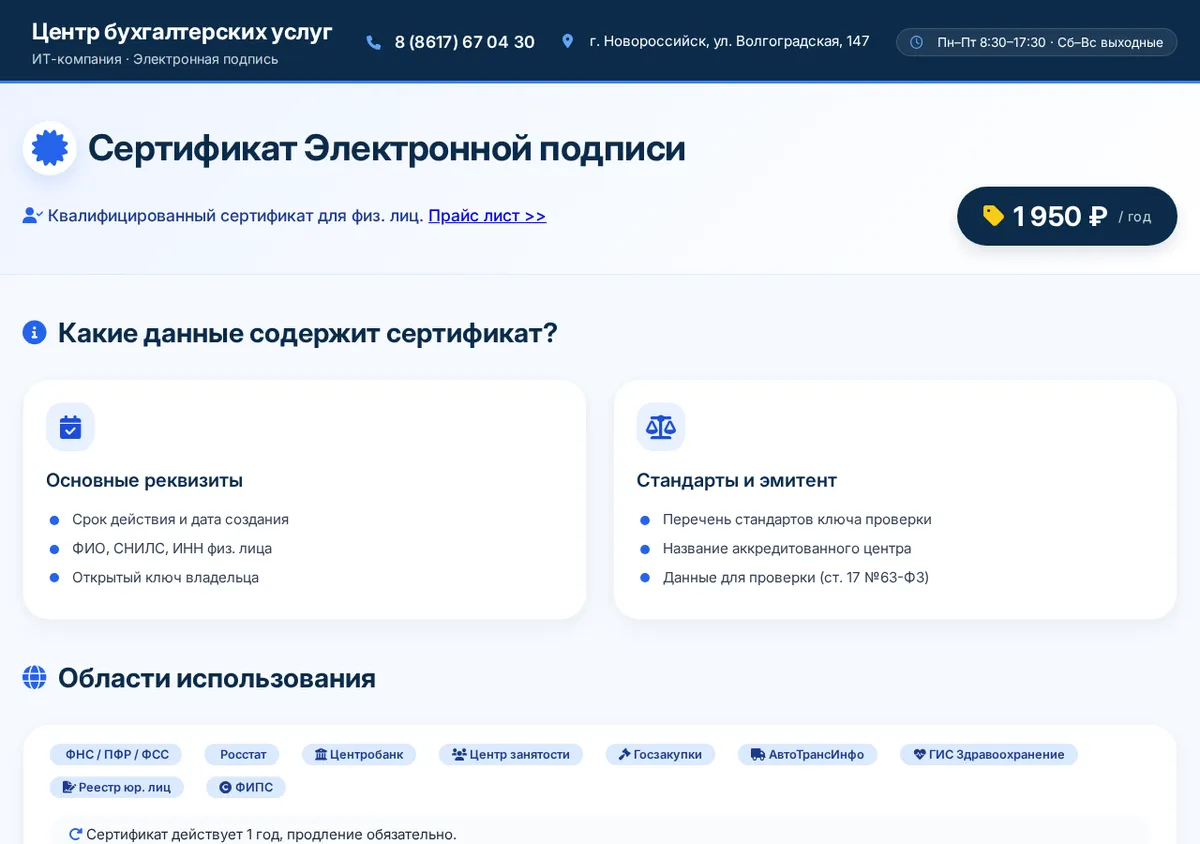Screen dimensions: 1200x844
Task: Select the Росстат tag
Action: 243,754
